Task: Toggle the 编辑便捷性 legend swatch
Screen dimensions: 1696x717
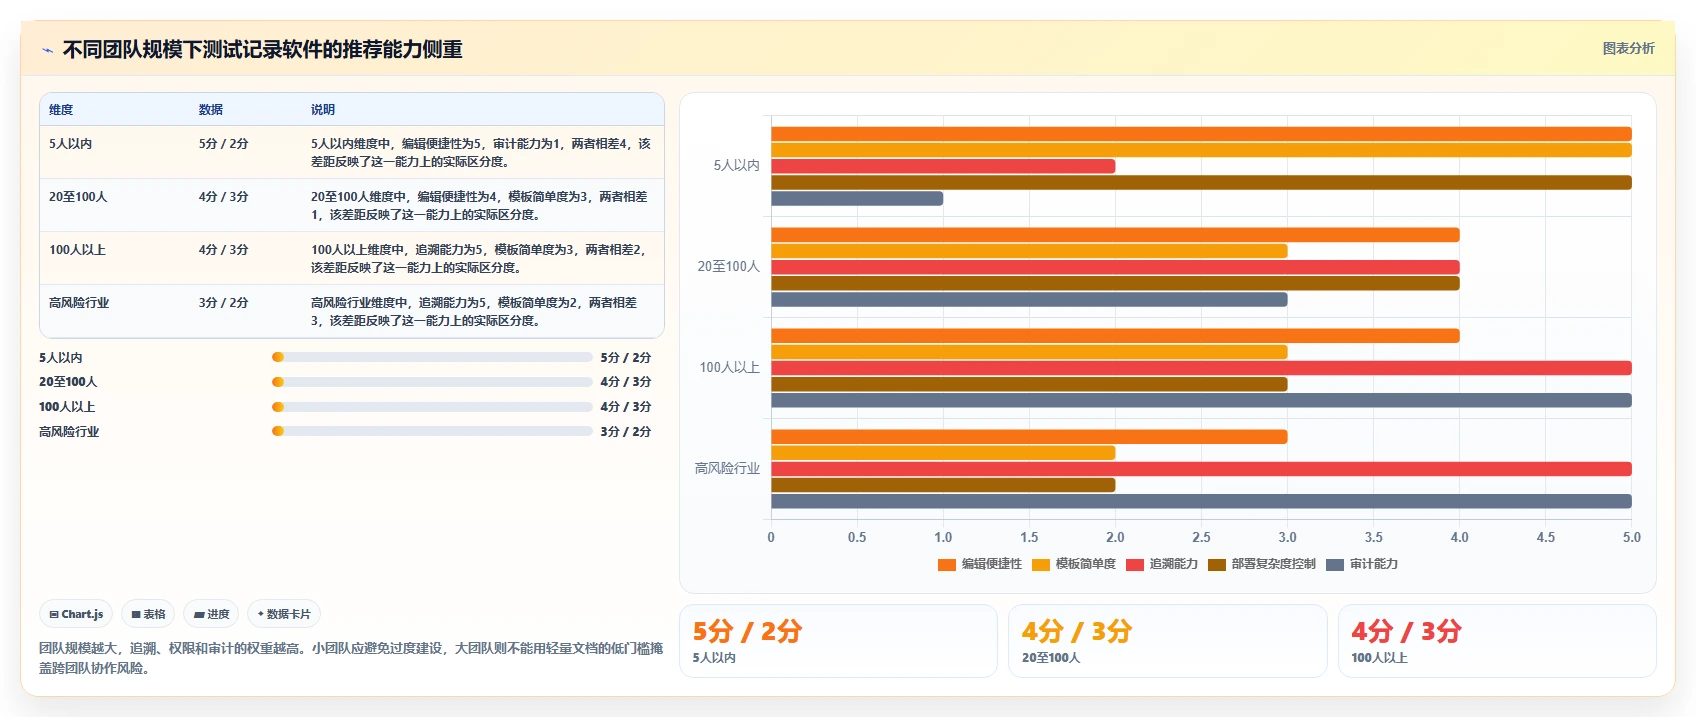Action: click(946, 564)
